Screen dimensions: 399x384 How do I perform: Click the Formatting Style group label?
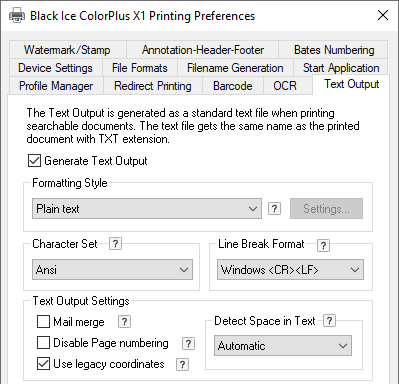pyautogui.click(x=70, y=183)
